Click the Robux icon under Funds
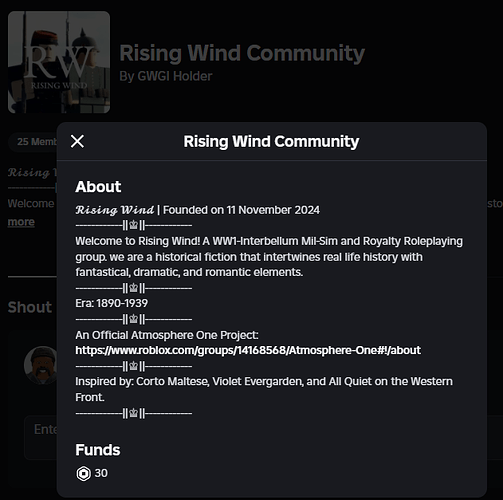503x500 pixels. tap(83, 474)
